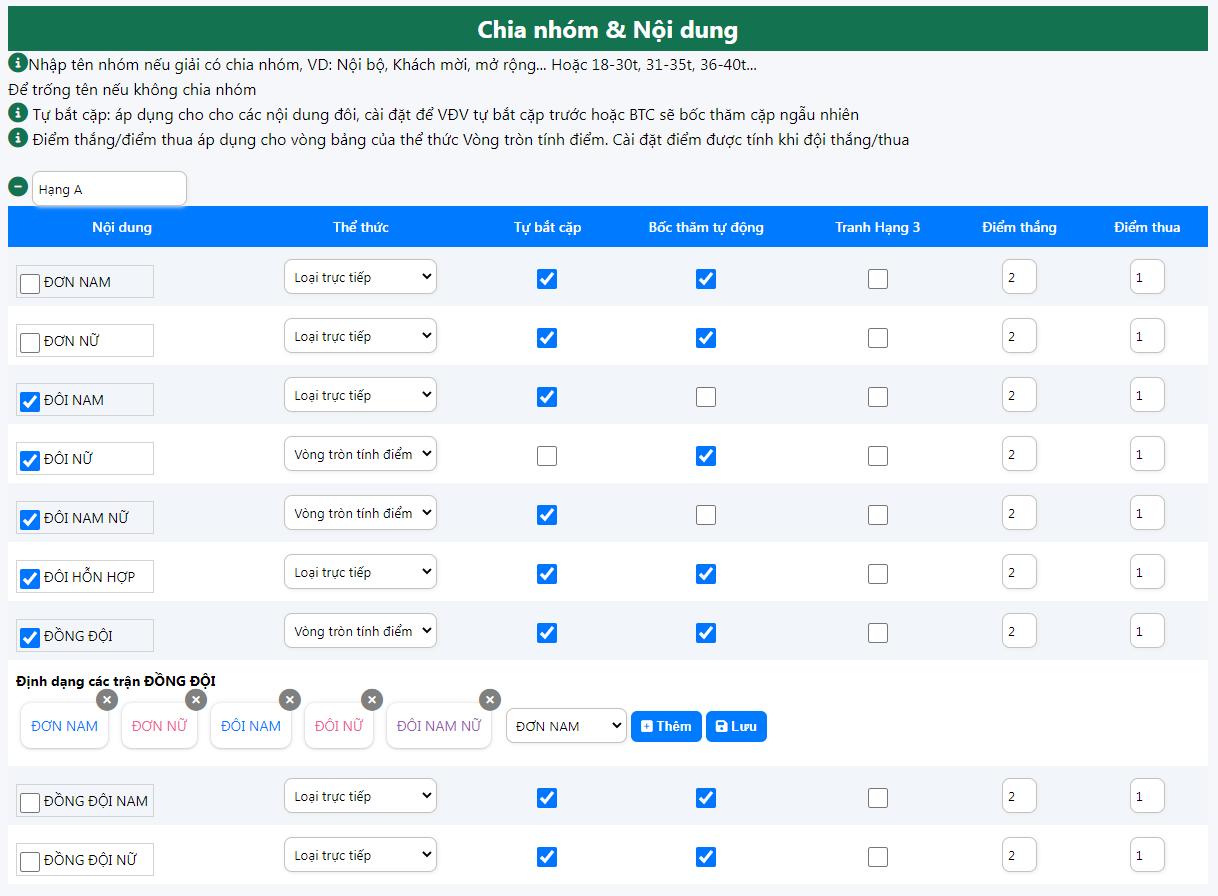The height and width of the screenshot is (896, 1218).
Task: Collapse the Hạng A group with minus icon
Action: (x=18, y=187)
